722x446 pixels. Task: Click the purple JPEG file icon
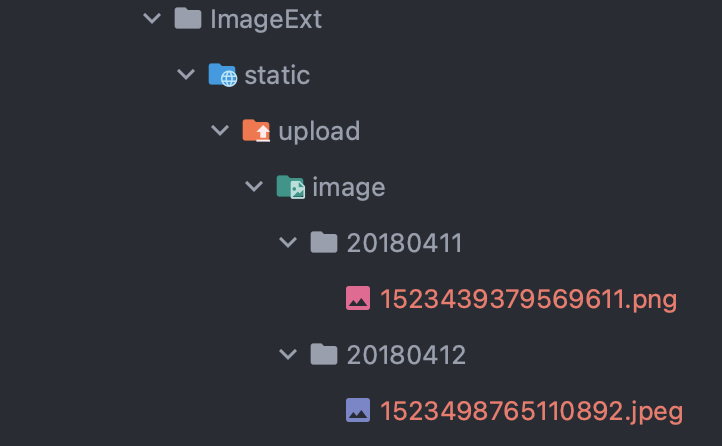click(358, 410)
